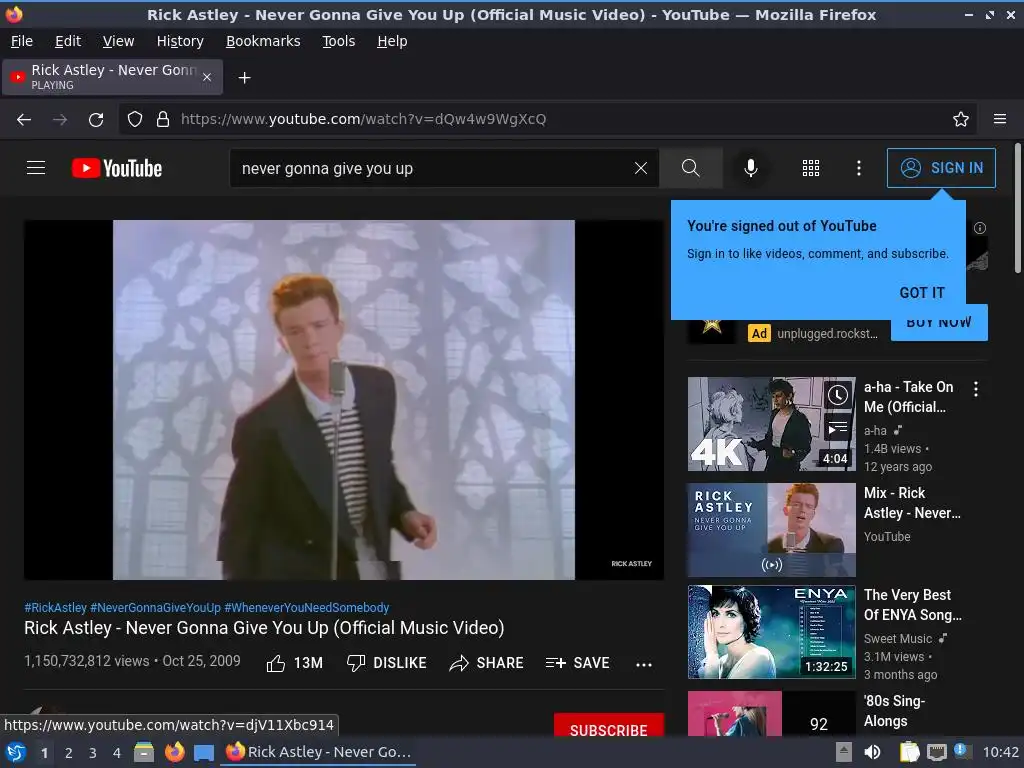Open the Mix - Rick Astley thumbnail
The height and width of the screenshot is (768, 1024).
tap(771, 530)
